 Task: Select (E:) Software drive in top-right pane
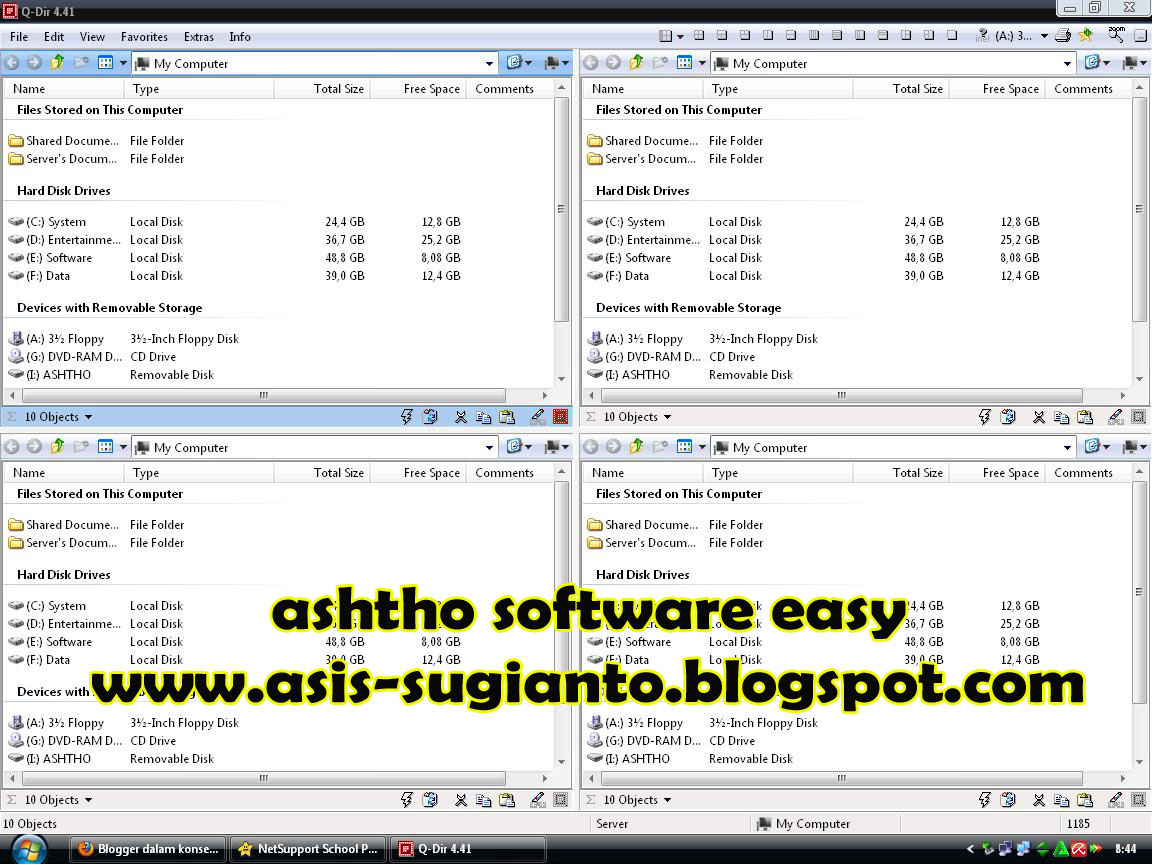(x=629, y=258)
